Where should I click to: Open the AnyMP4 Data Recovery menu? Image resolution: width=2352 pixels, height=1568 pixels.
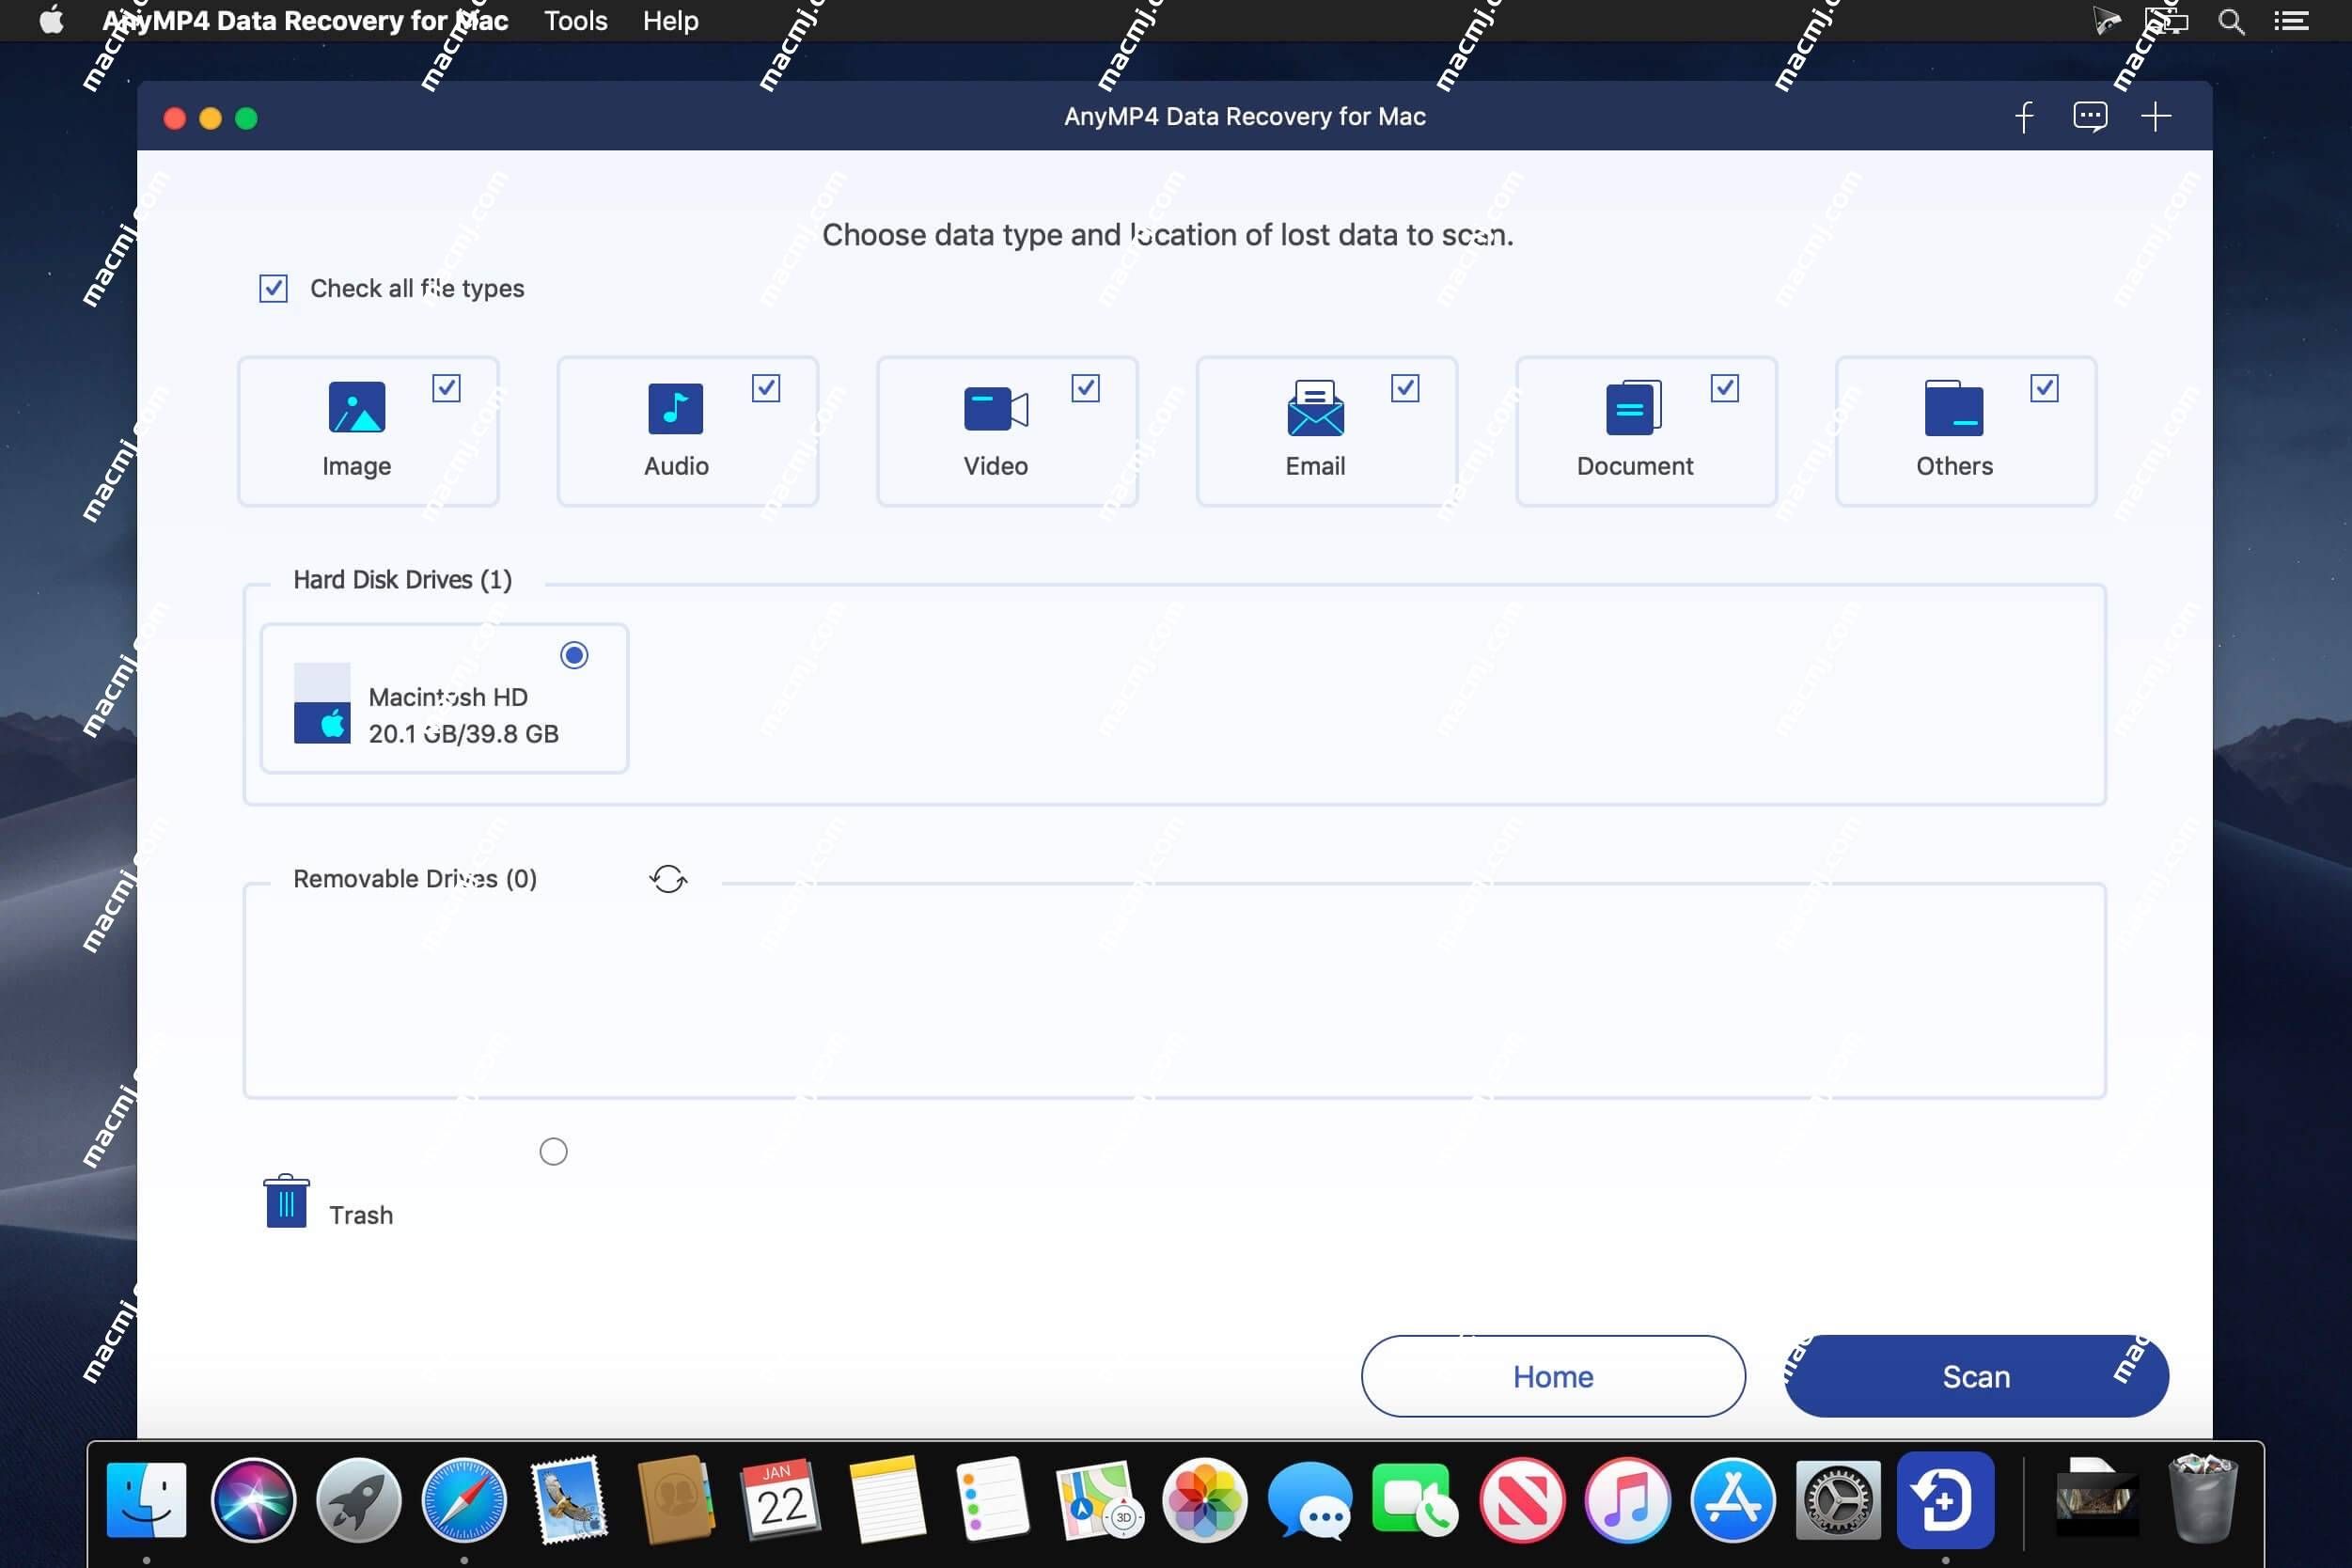point(305,19)
